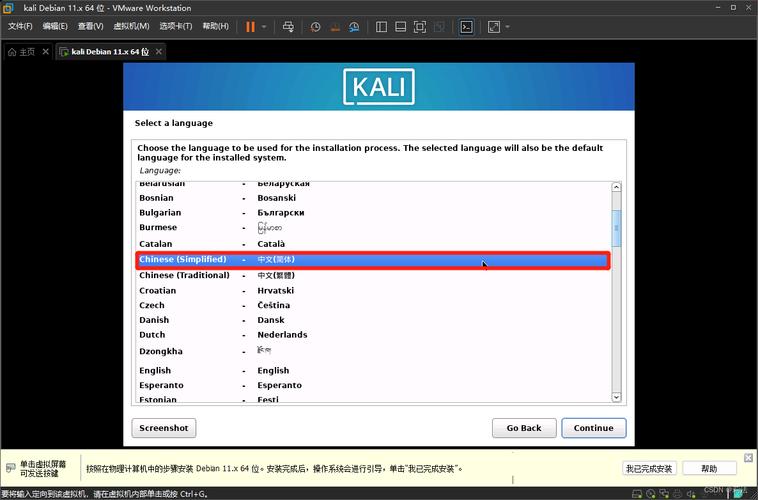
Task: Click the language list scrollbar thumb
Action: (616, 228)
